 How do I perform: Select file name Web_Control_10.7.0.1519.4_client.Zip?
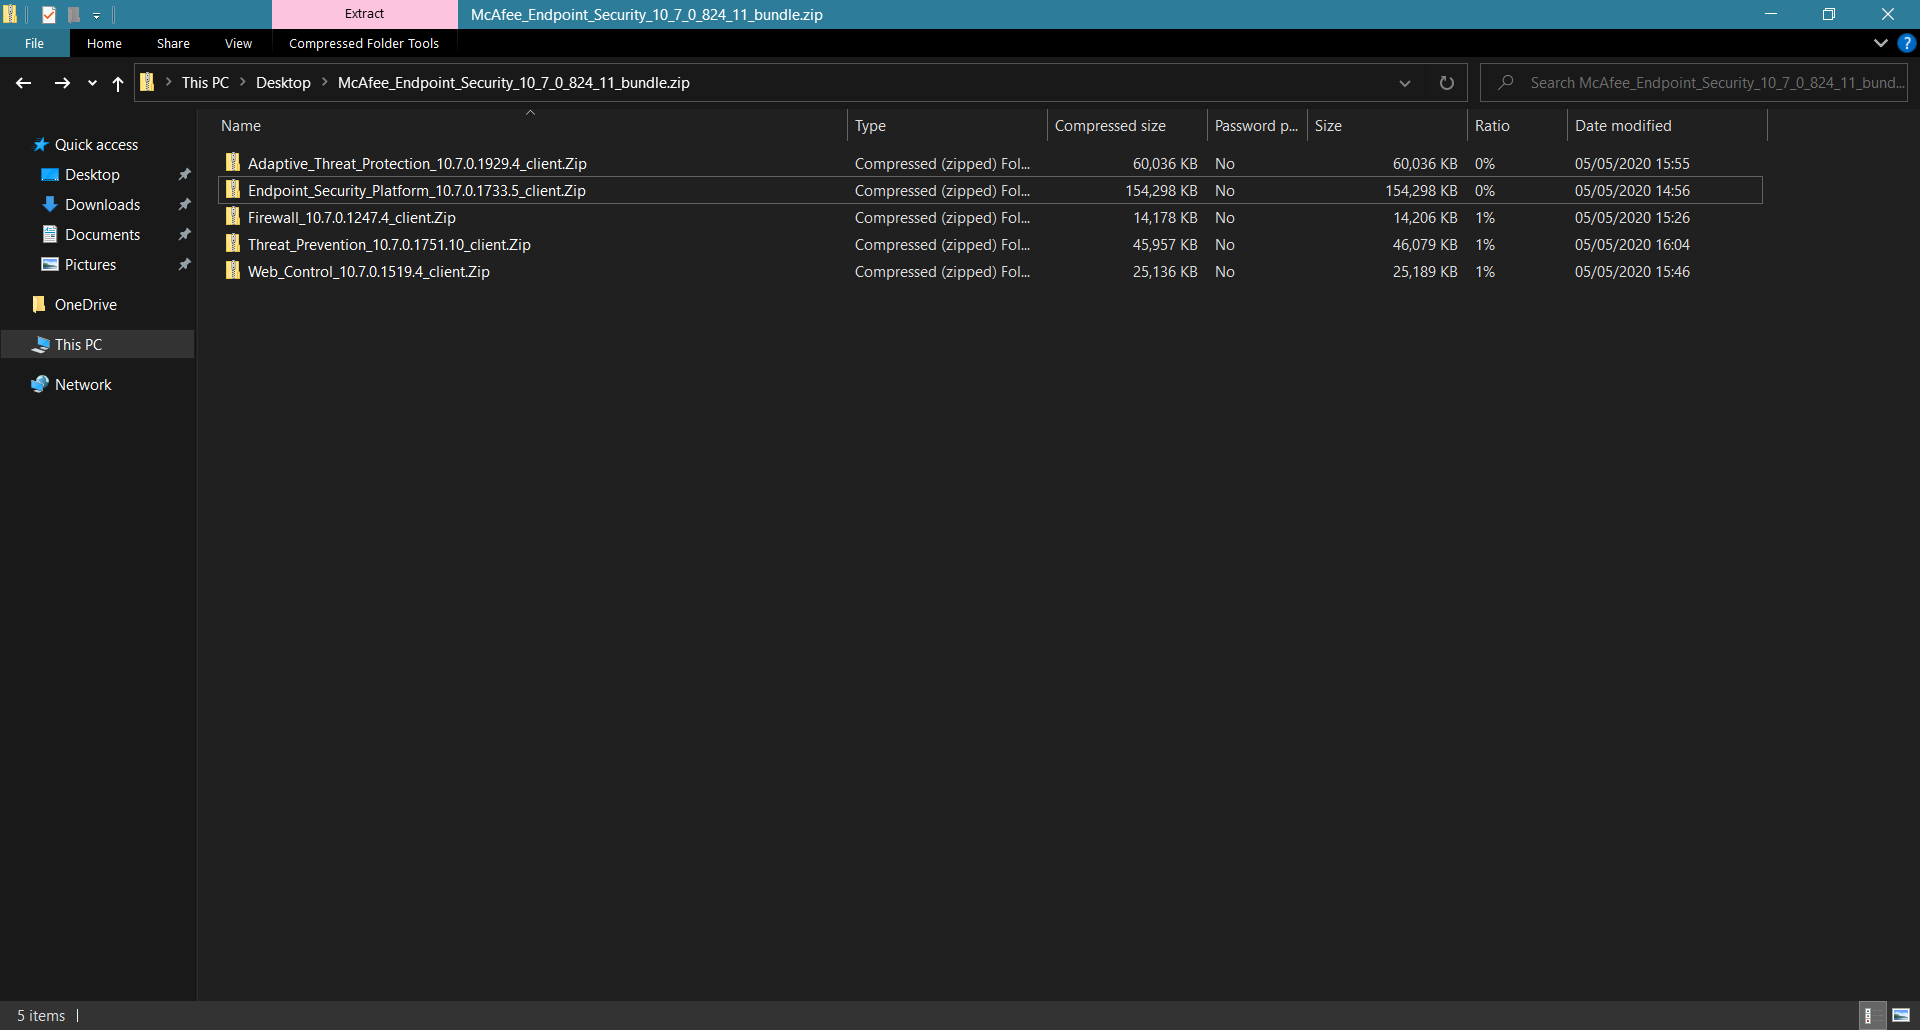(369, 272)
